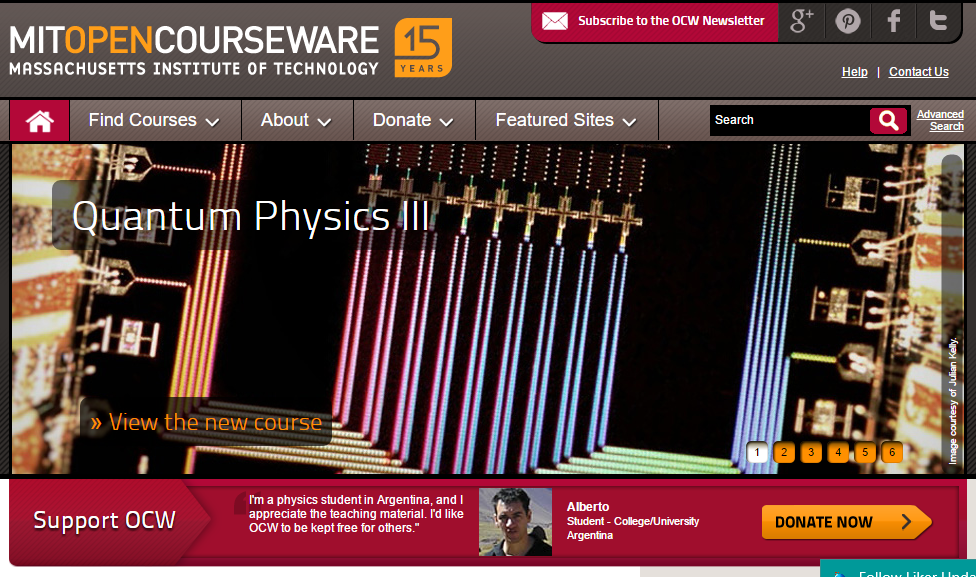Open the Featured Sites dropdown
This screenshot has width=976, height=577.
[x=566, y=120]
